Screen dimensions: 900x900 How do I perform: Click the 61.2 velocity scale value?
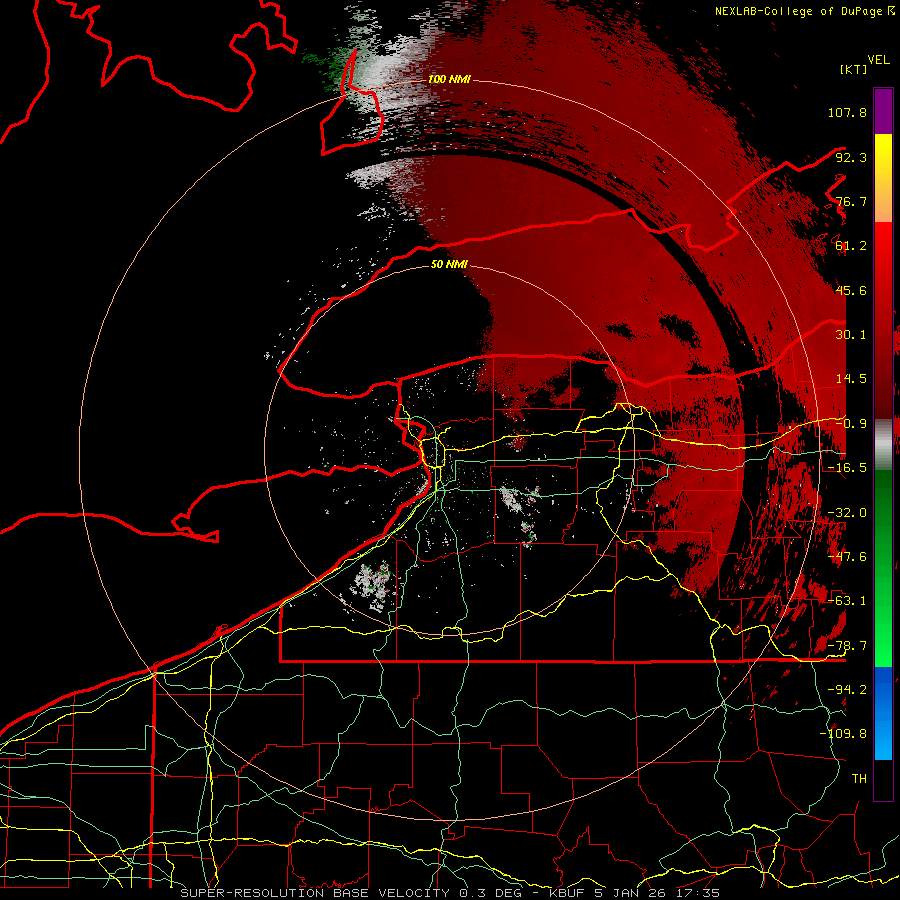coord(851,246)
